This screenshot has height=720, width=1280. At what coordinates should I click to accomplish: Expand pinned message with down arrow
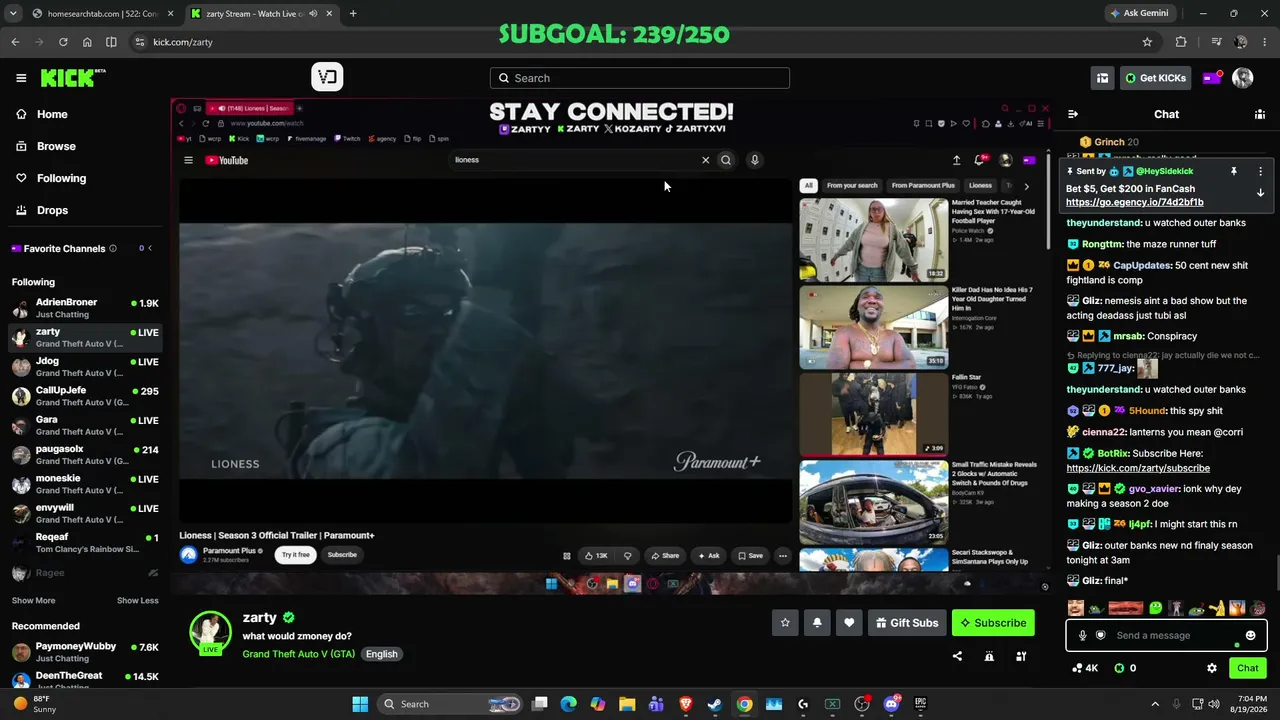[1260, 193]
